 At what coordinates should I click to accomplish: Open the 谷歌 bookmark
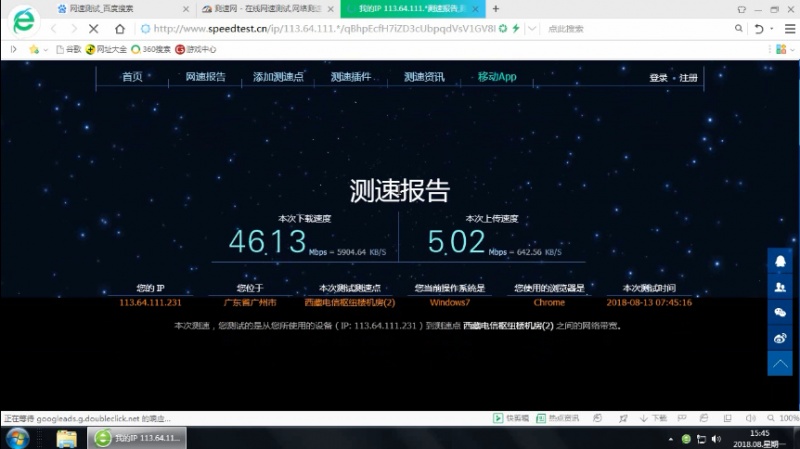[68, 49]
